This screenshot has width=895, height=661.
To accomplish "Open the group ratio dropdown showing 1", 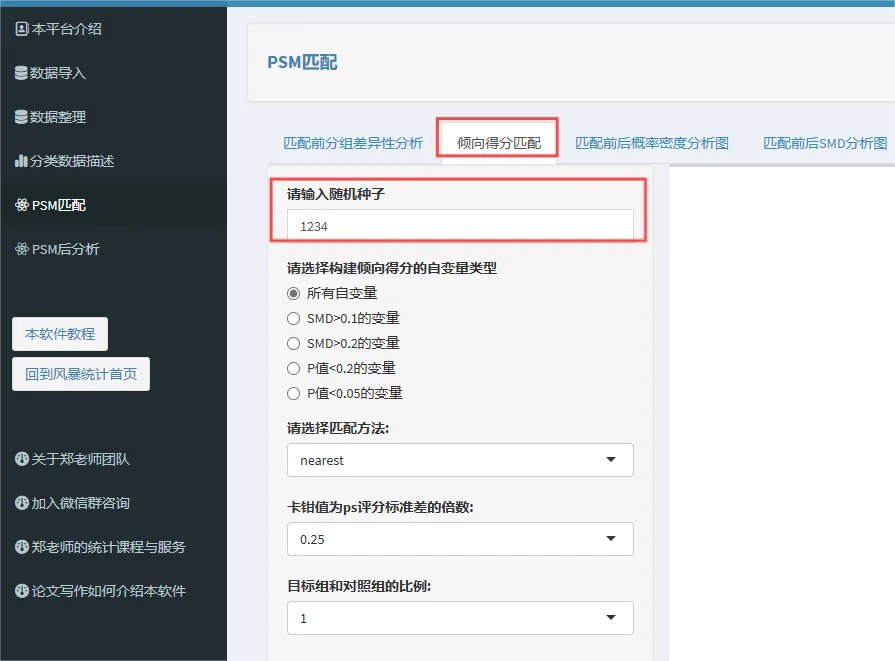I will [460, 618].
